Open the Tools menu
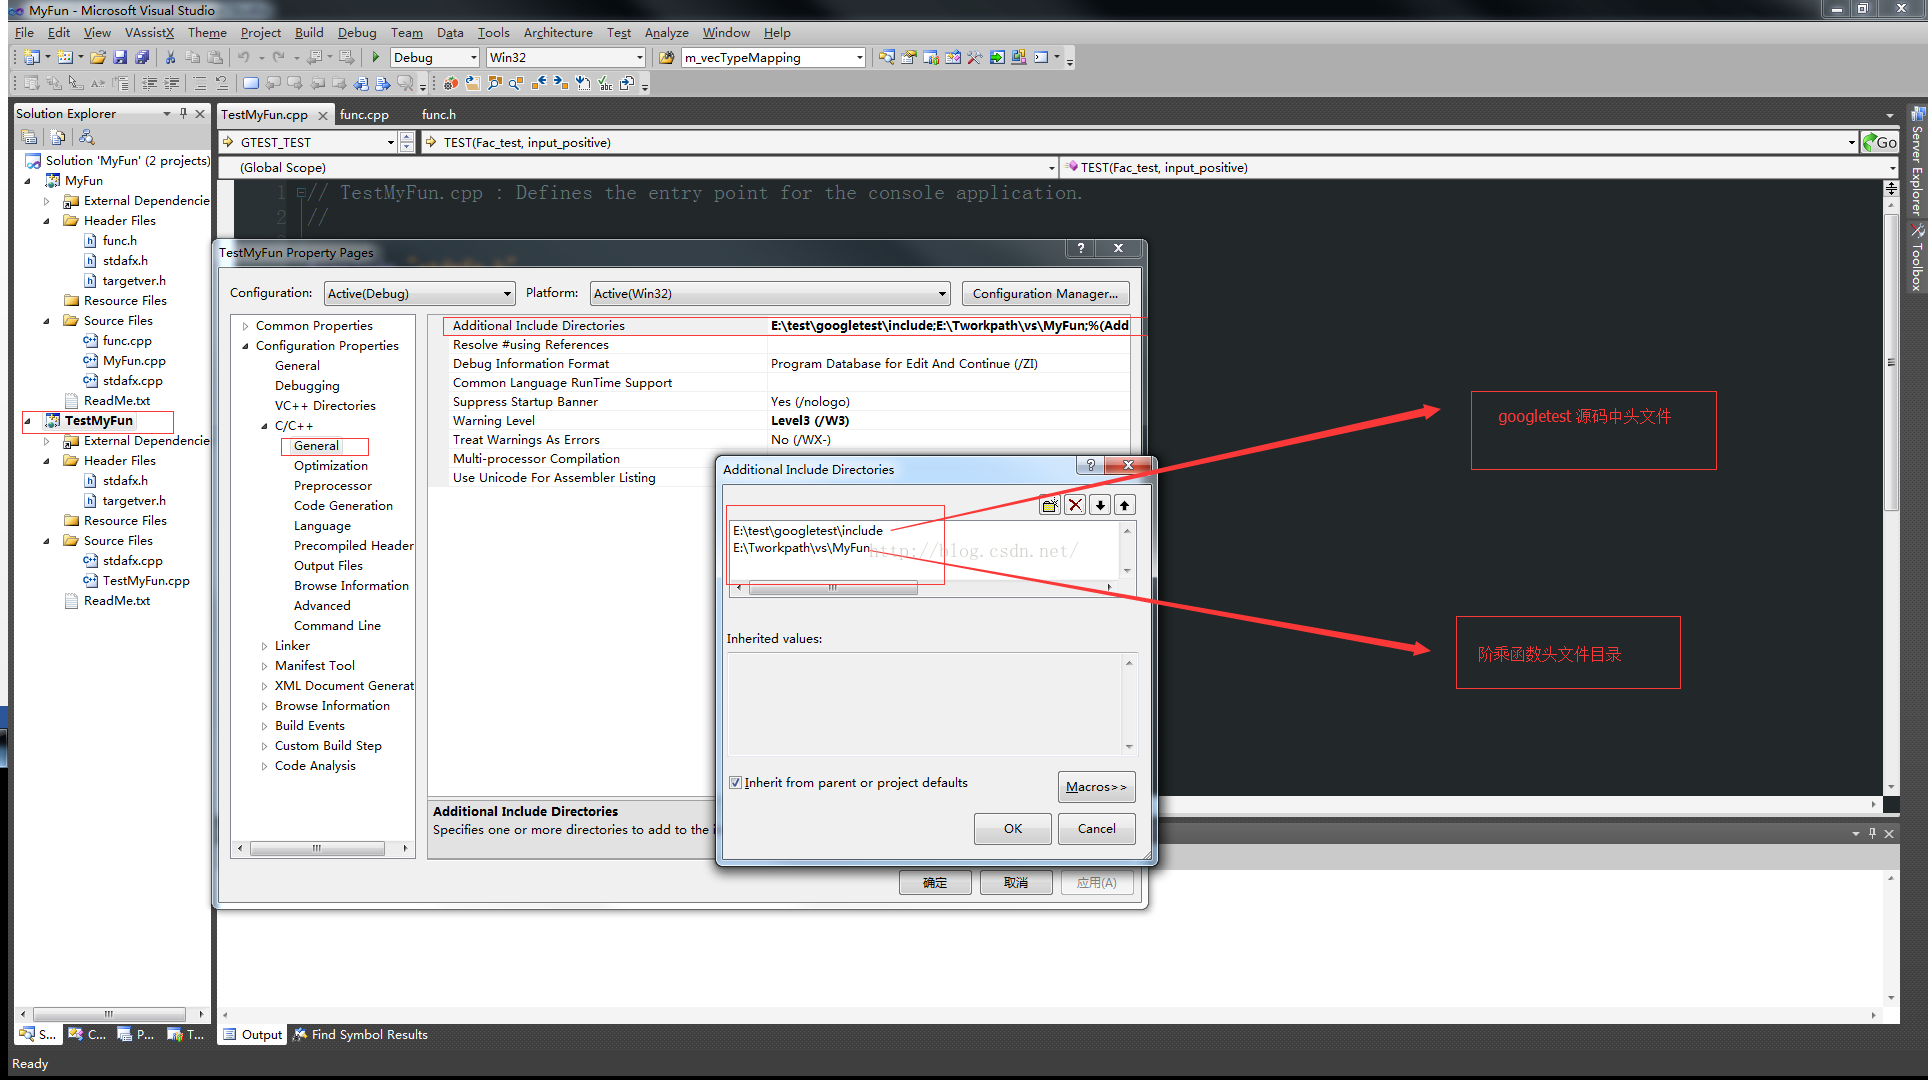 click(x=493, y=32)
